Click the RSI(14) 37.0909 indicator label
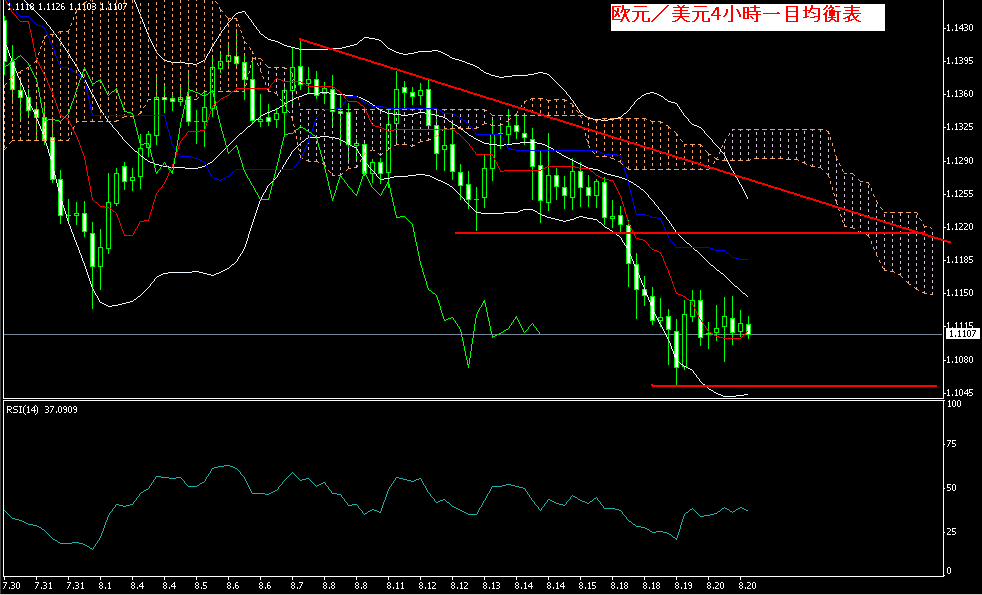The width and height of the screenshot is (982, 595). click(43, 410)
